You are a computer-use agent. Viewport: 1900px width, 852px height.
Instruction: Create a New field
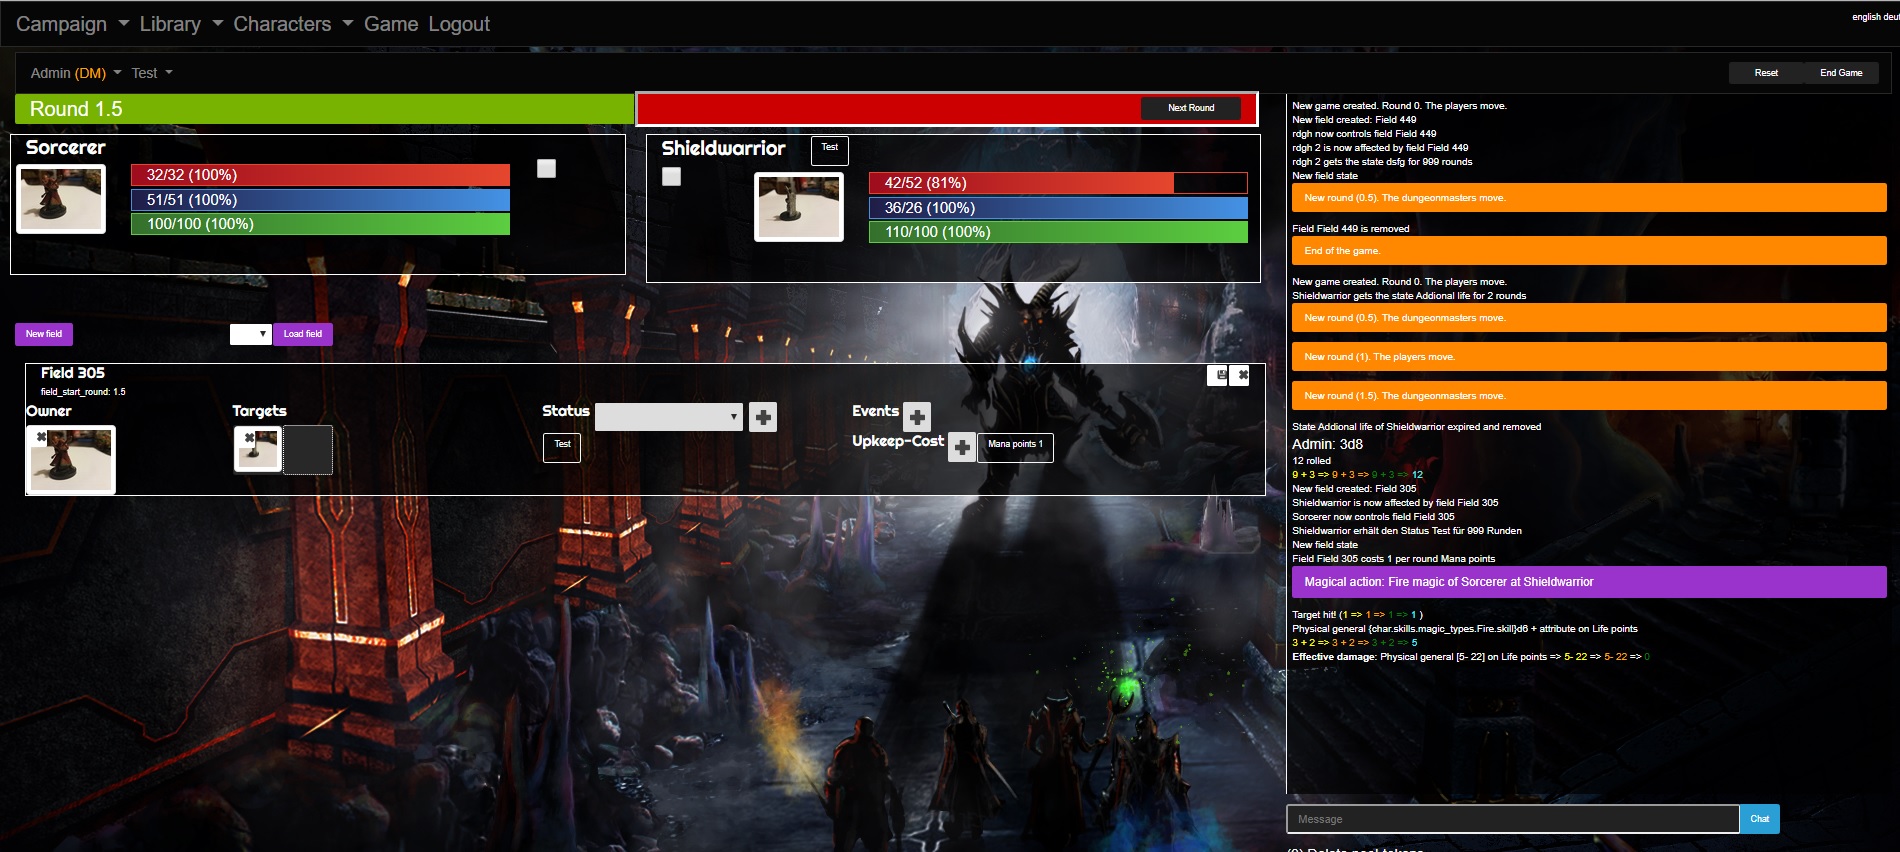point(44,334)
